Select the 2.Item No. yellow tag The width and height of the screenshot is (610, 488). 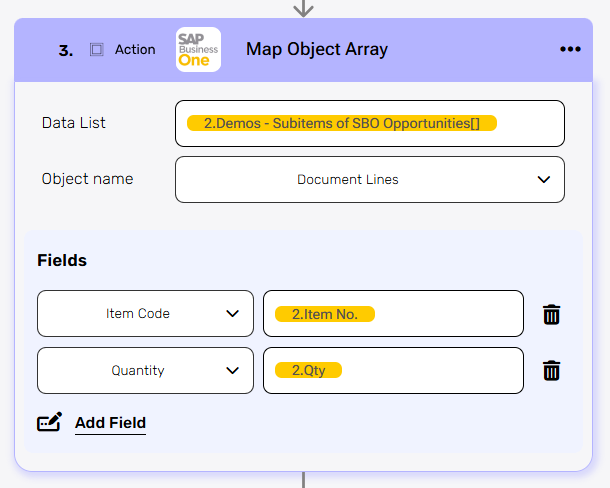[x=324, y=314]
